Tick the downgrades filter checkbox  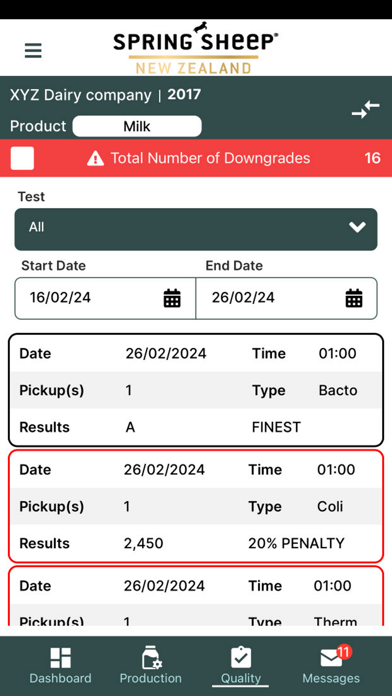22,158
